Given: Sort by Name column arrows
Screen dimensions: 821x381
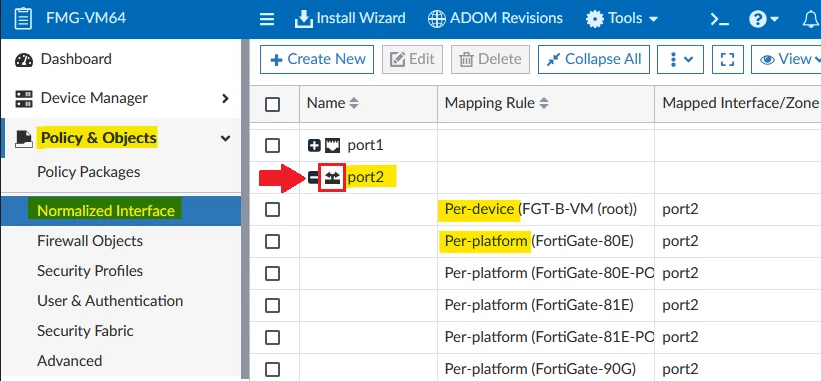Looking at the screenshot, I should pos(354,104).
